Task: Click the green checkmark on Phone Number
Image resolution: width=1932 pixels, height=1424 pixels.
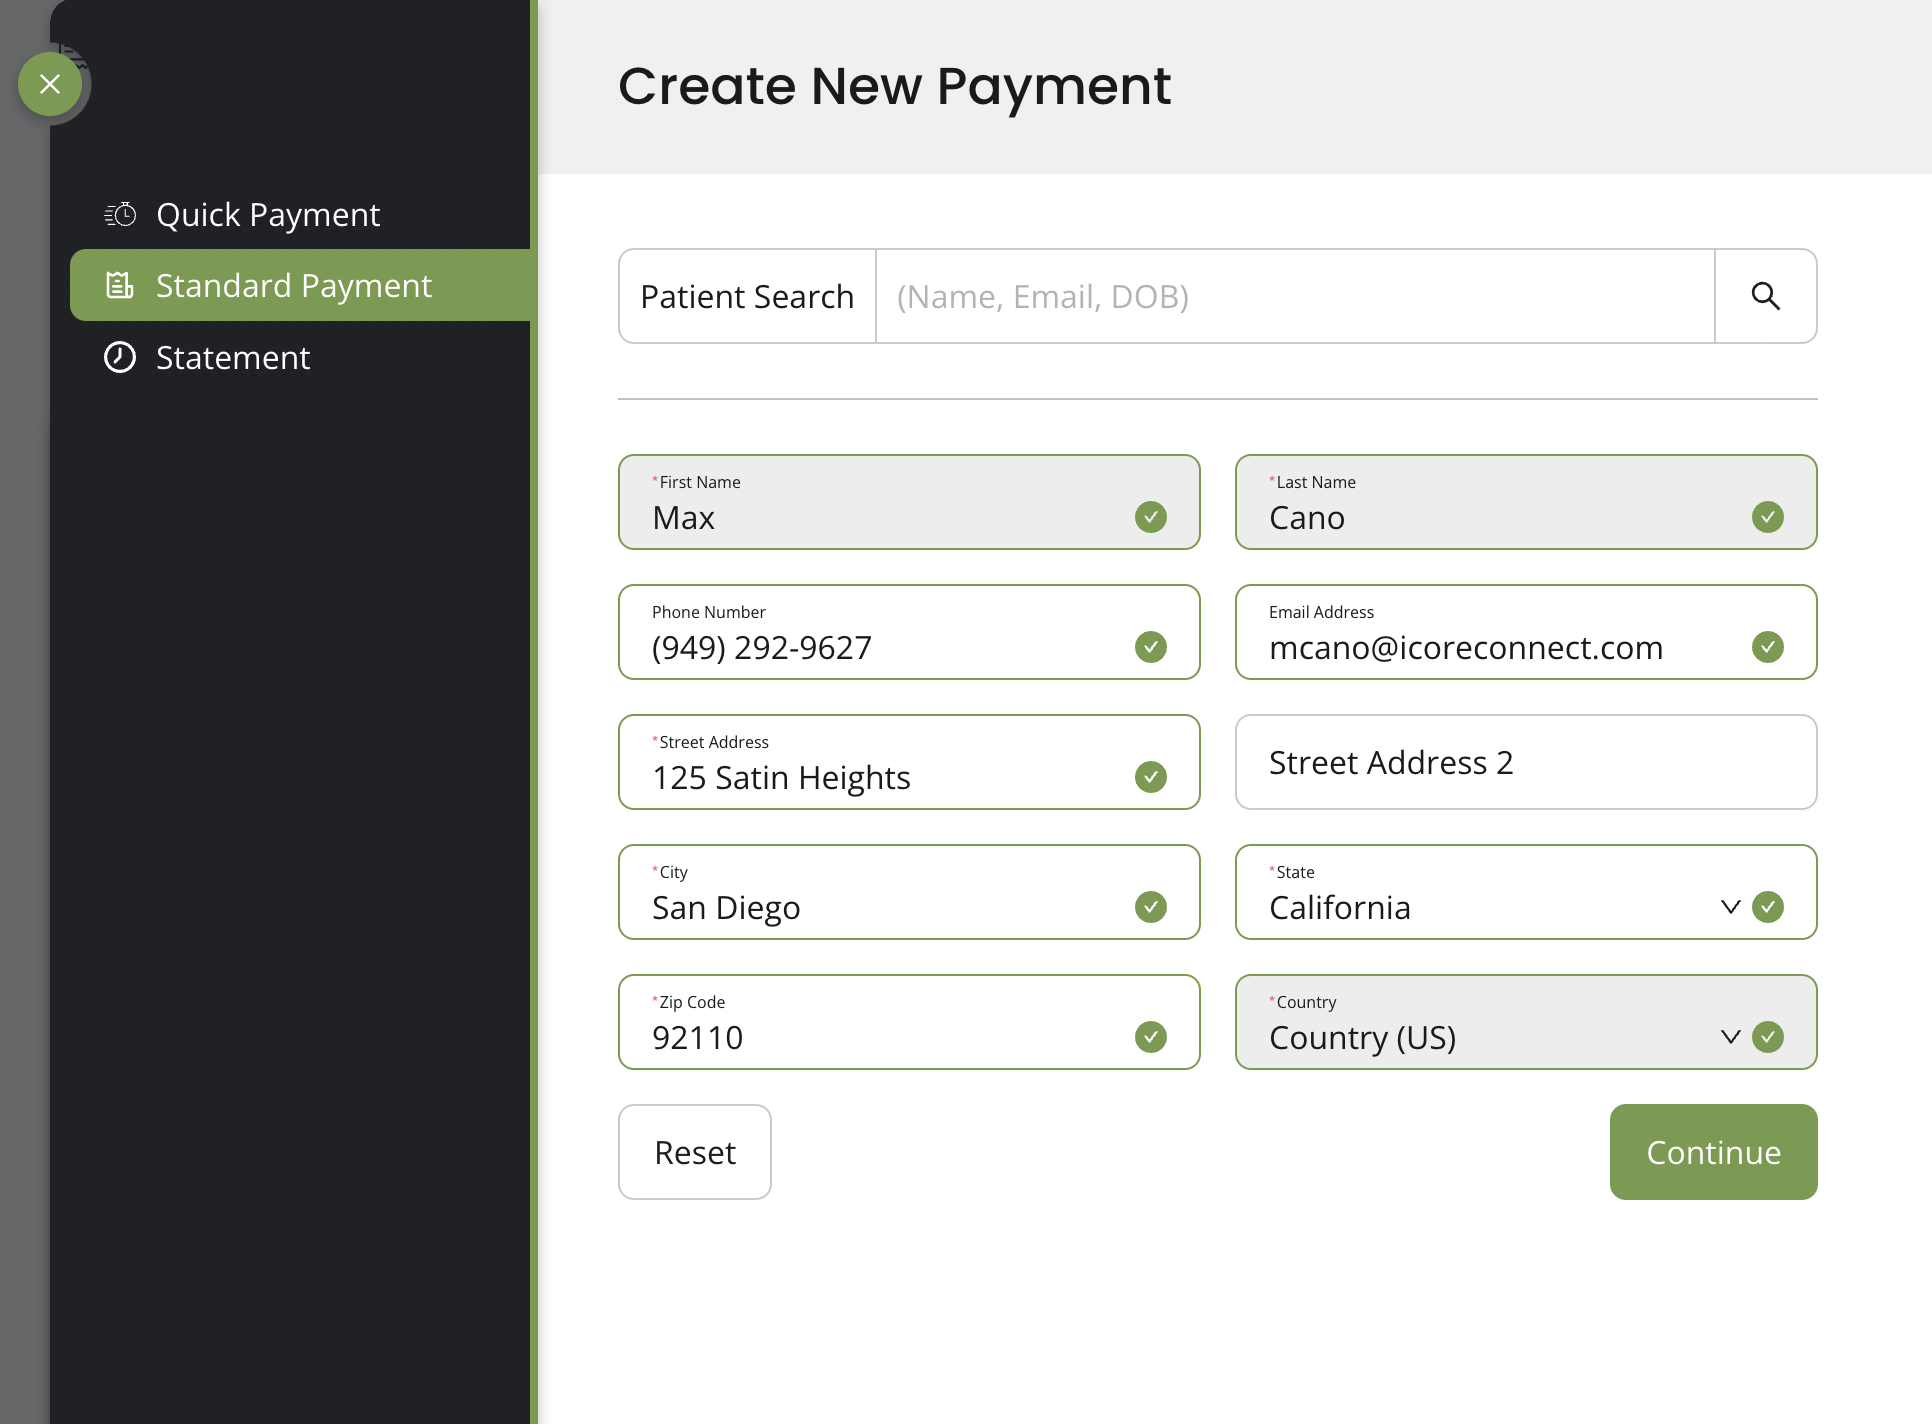Action: coord(1151,647)
